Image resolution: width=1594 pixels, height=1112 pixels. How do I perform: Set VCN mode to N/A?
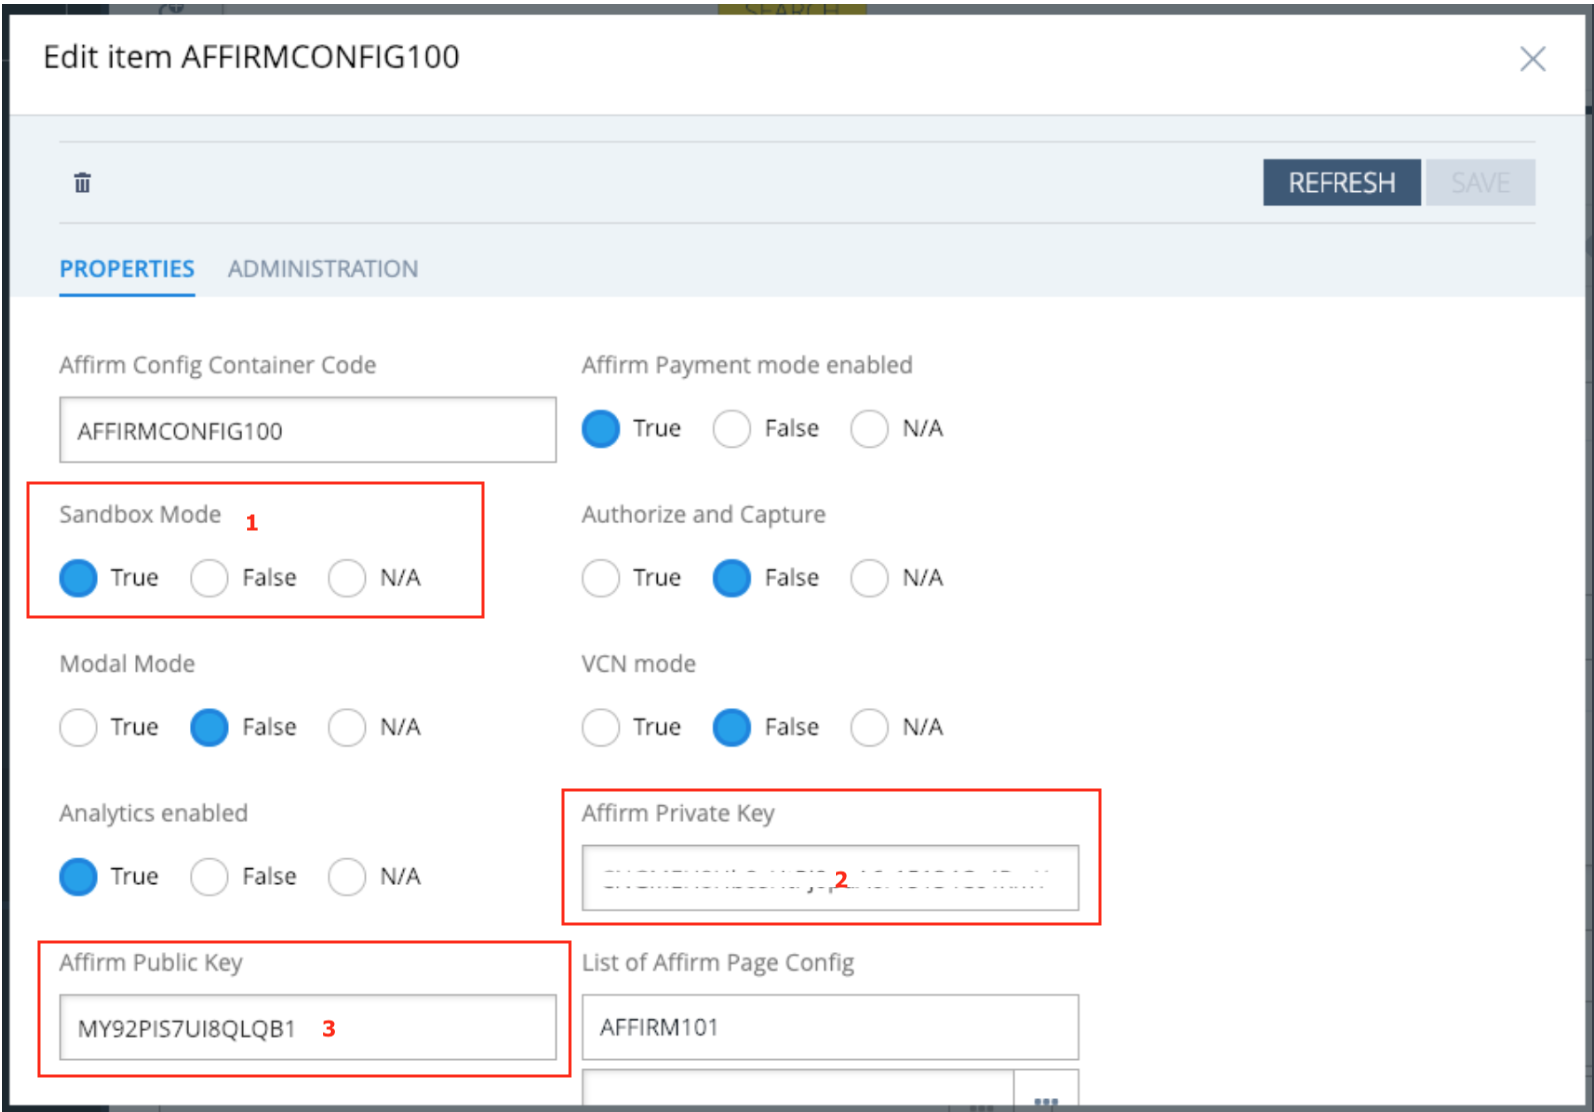click(x=869, y=727)
